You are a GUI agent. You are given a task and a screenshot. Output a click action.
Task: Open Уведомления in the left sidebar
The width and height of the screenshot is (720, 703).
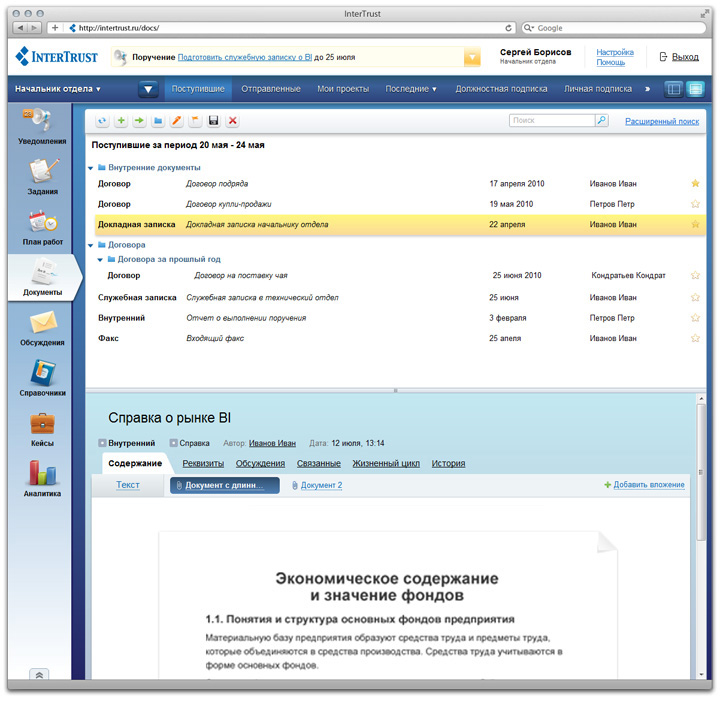[42, 126]
